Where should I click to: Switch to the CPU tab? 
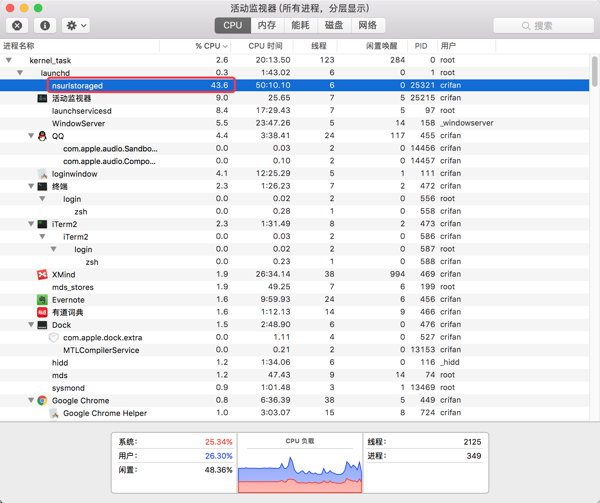(233, 26)
